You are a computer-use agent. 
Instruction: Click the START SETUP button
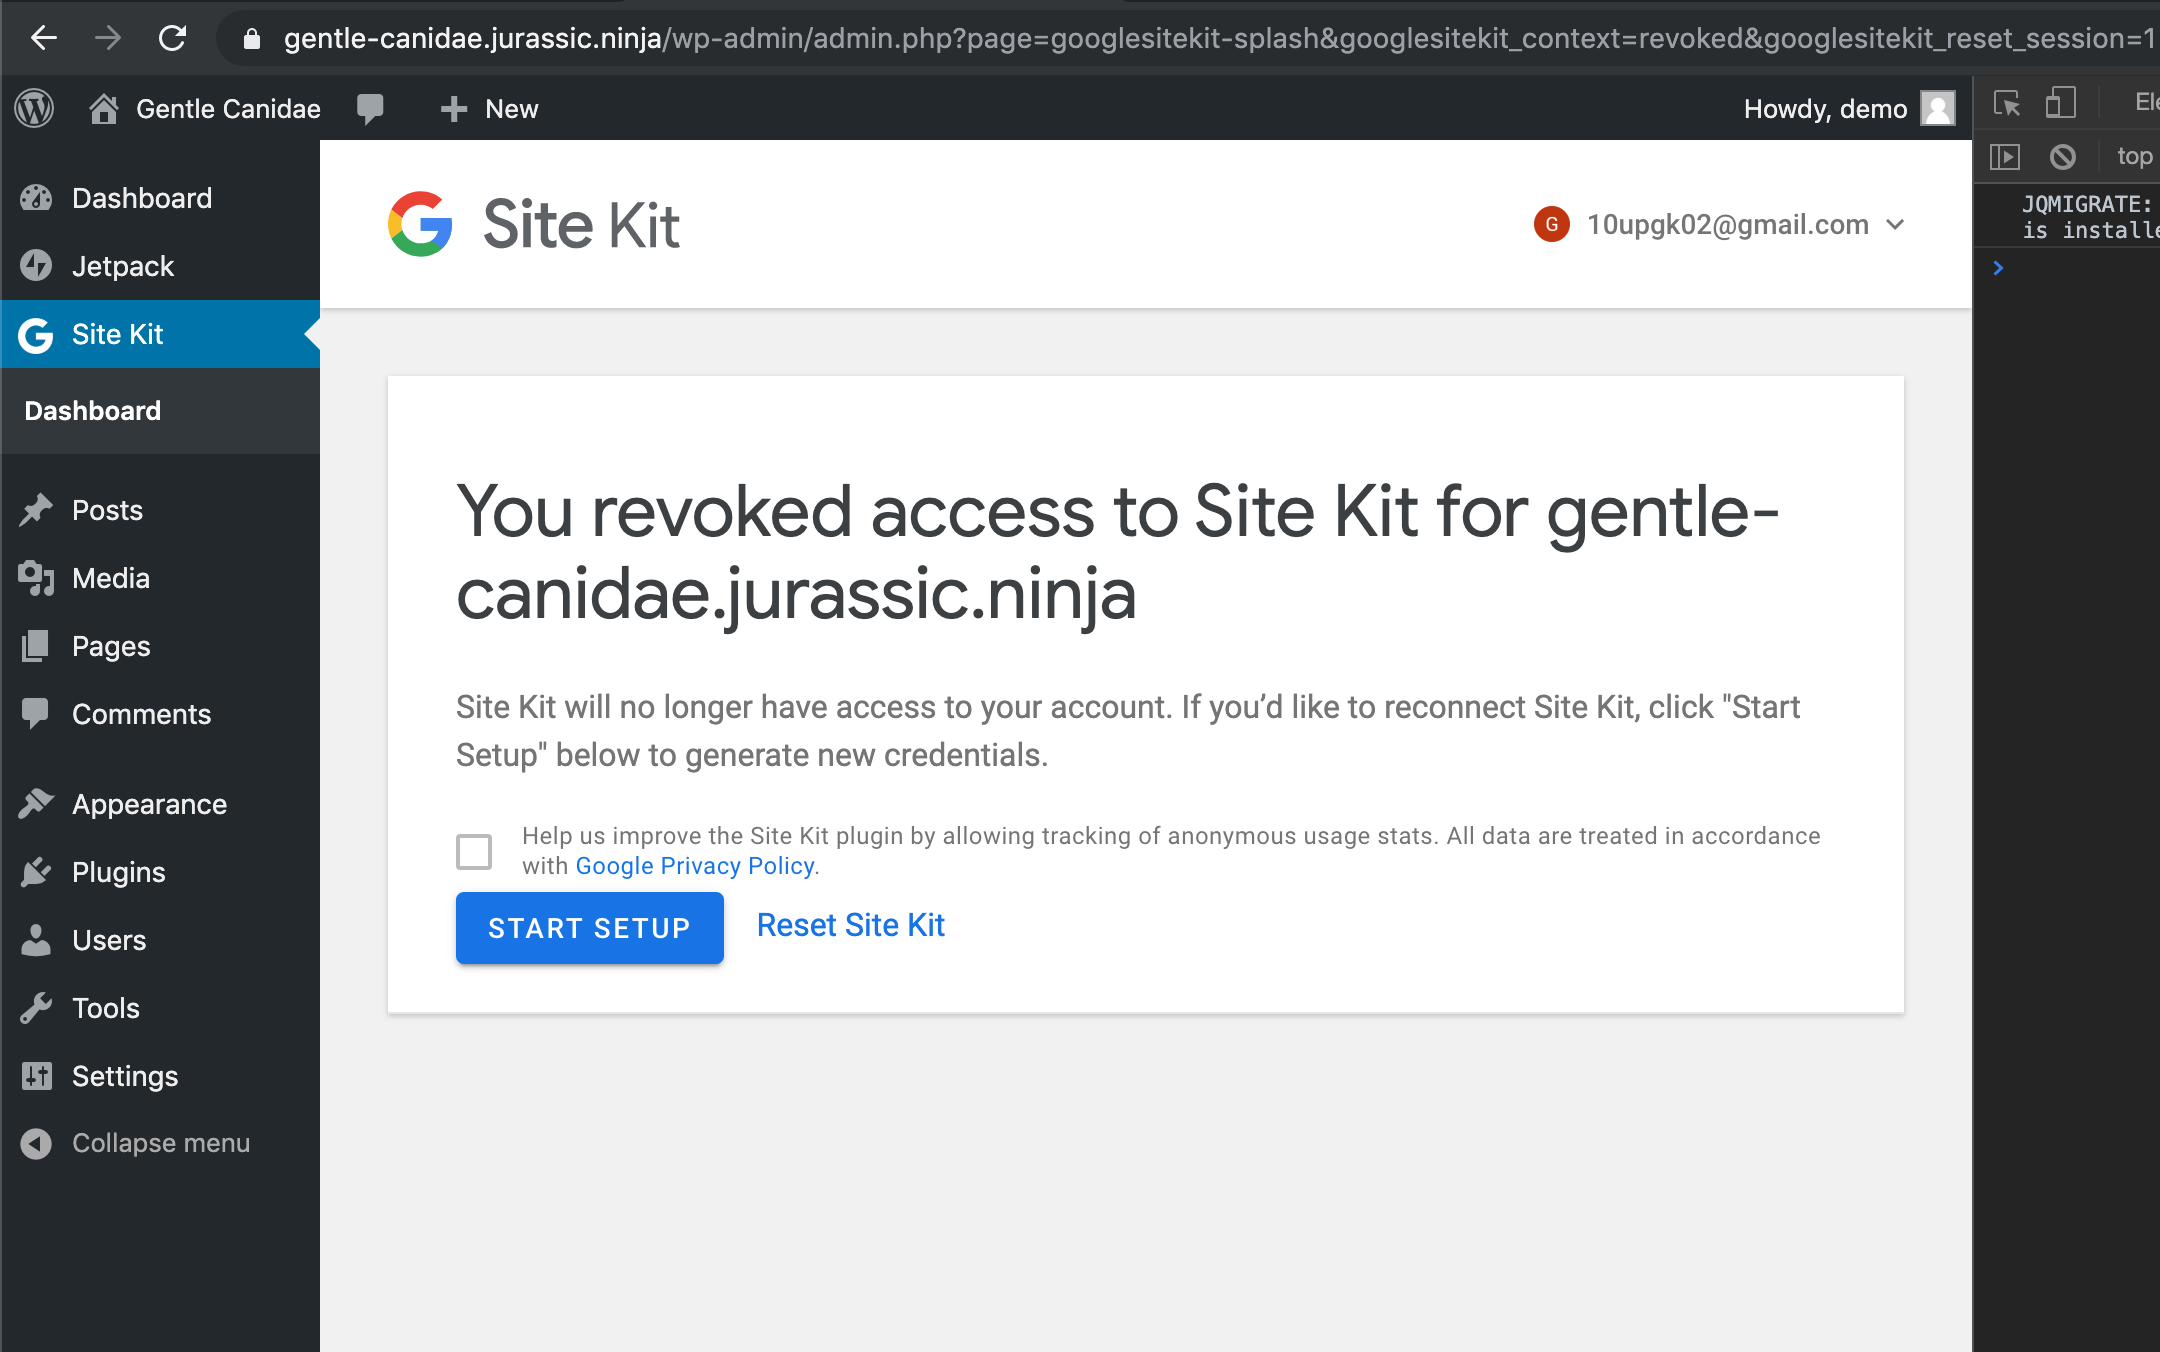tap(590, 928)
